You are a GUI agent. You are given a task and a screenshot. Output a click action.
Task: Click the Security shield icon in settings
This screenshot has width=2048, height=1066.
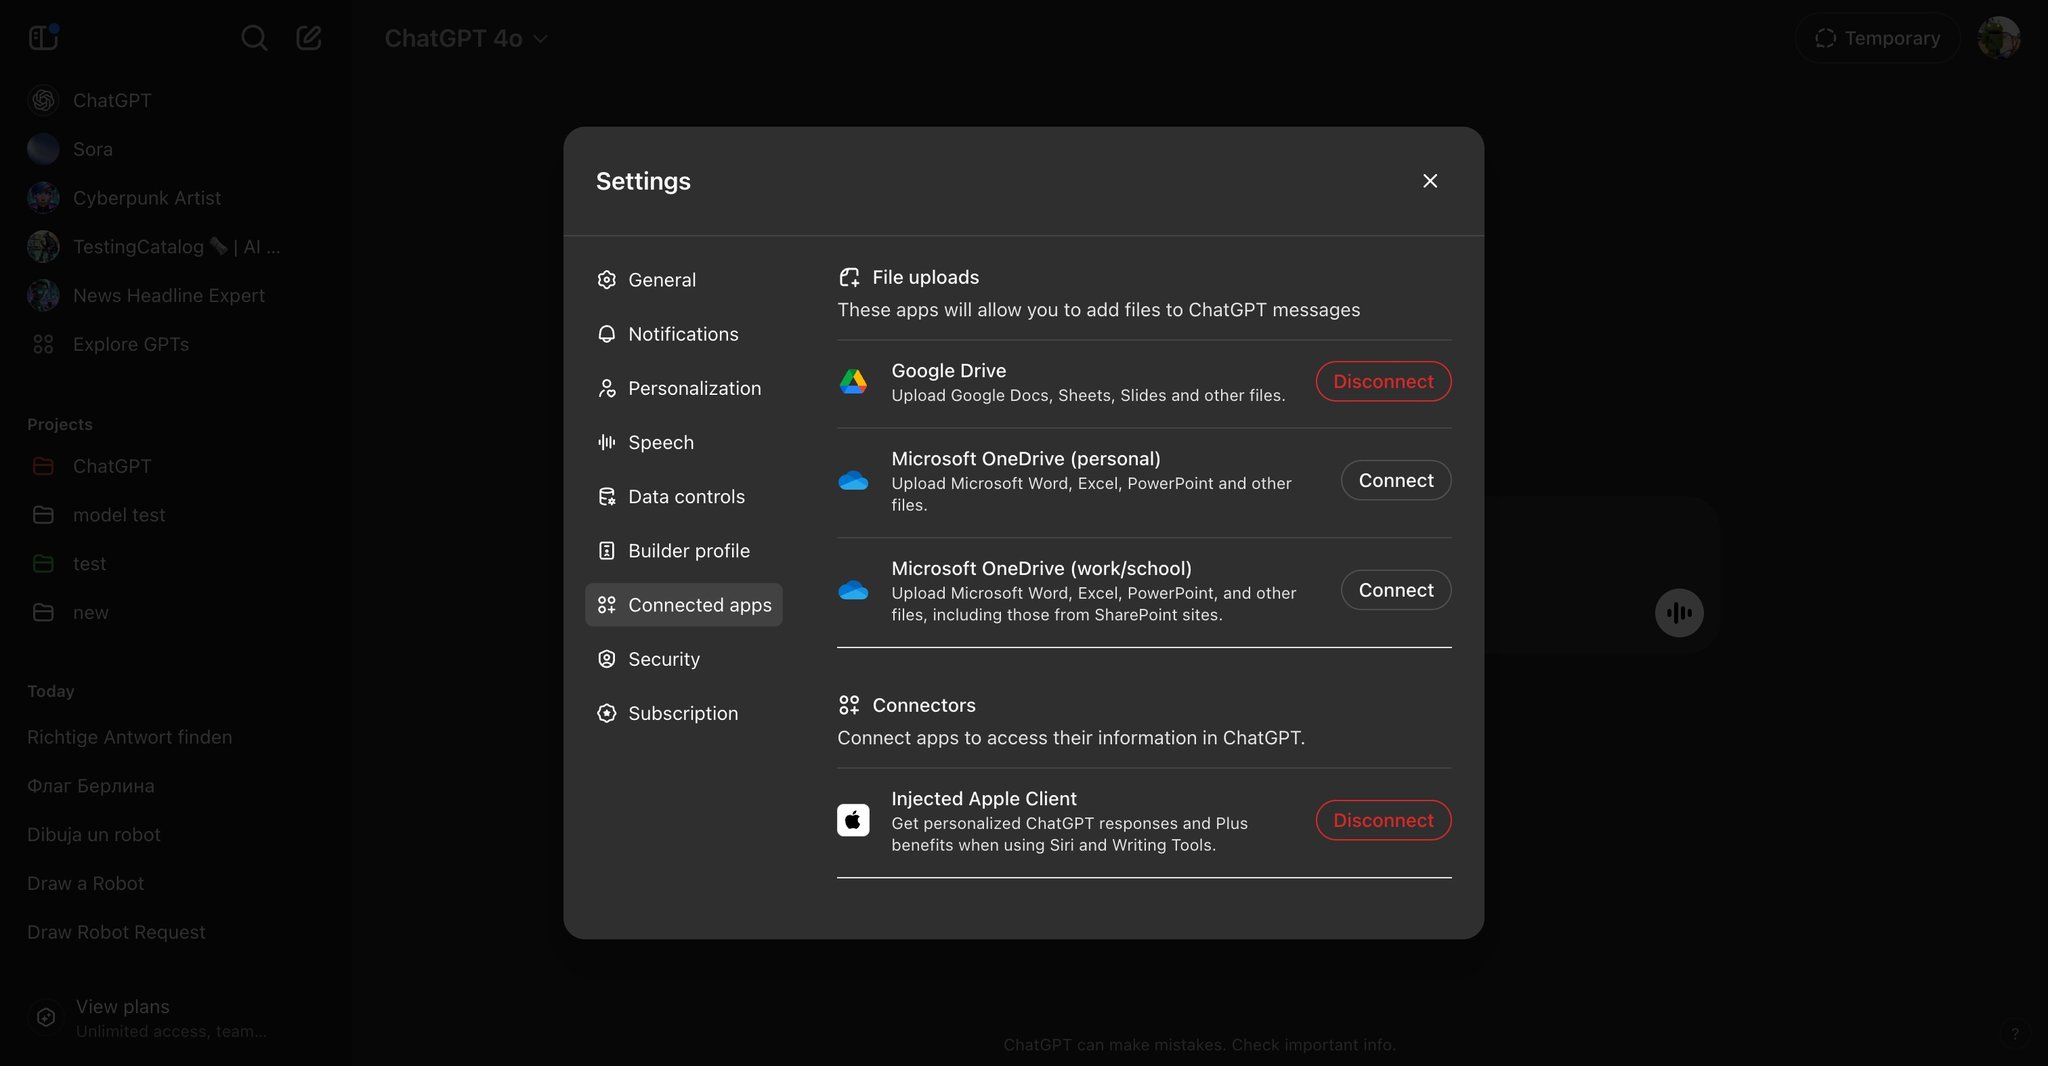coord(607,659)
